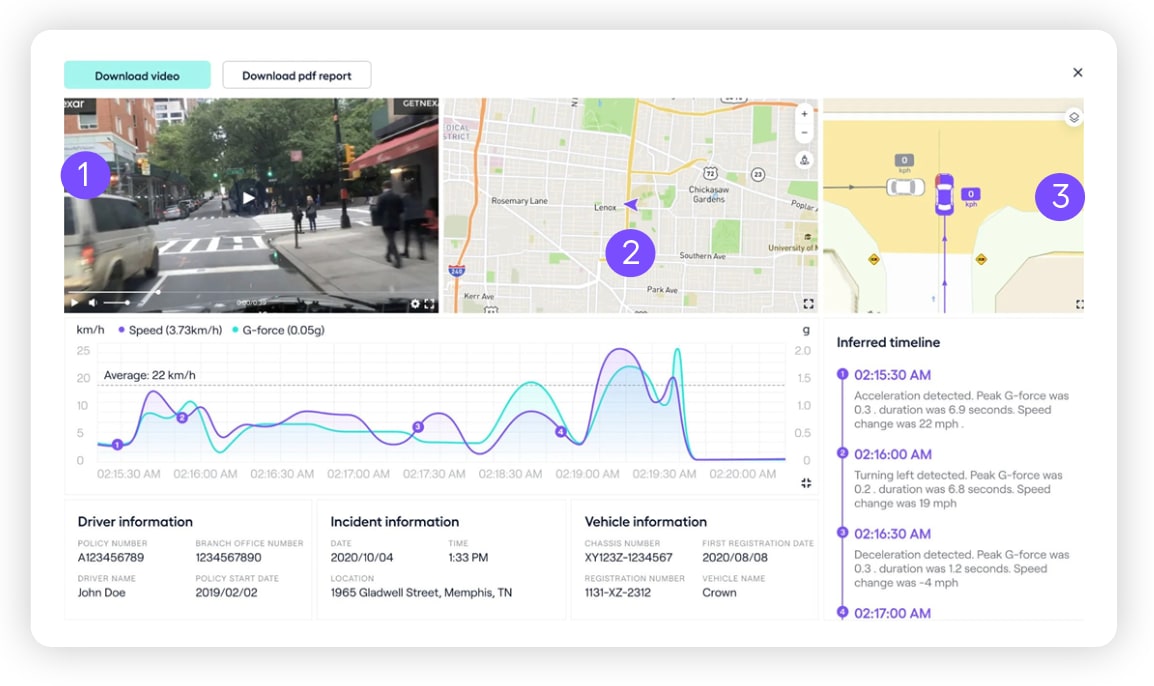1154x686 pixels.
Task: Expand collision reconstruction view to fullscreen
Action: point(1079,304)
